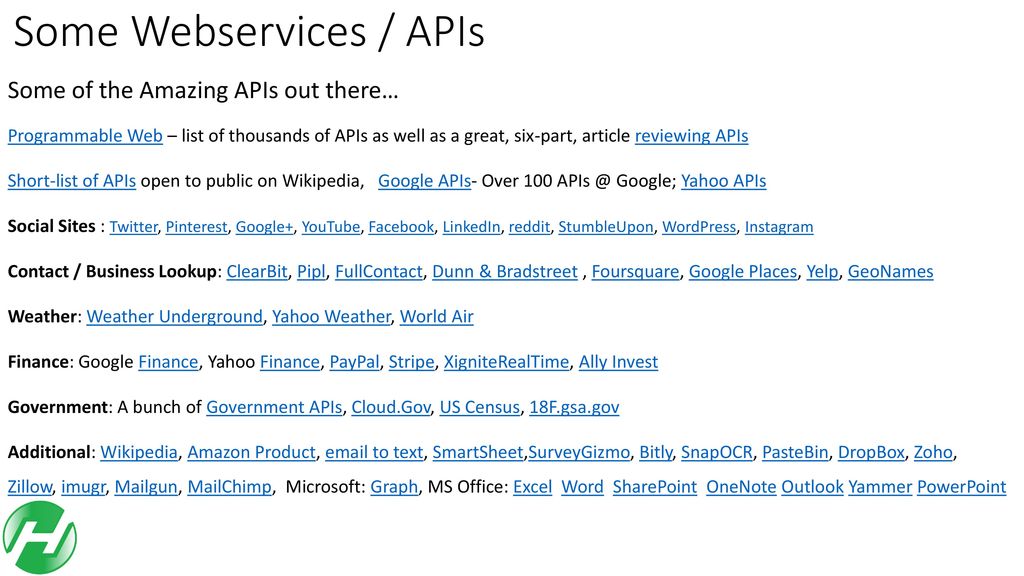Open the PowerPoint link
This screenshot has height=576, width=1024.
962,487
